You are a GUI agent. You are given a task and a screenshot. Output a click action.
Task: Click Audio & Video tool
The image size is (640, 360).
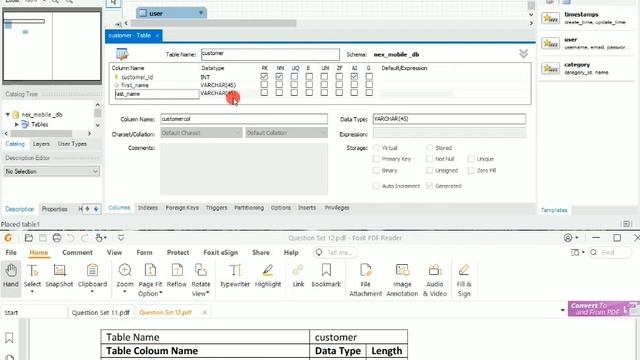click(x=435, y=280)
